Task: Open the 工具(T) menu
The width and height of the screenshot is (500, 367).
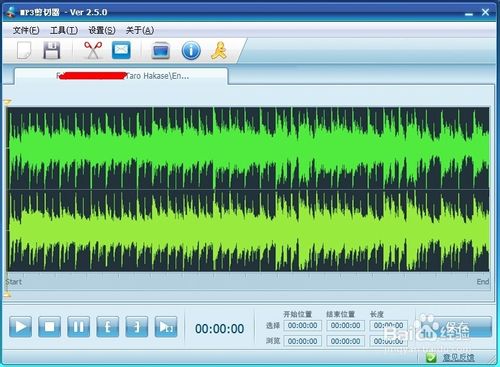Action: pos(64,30)
